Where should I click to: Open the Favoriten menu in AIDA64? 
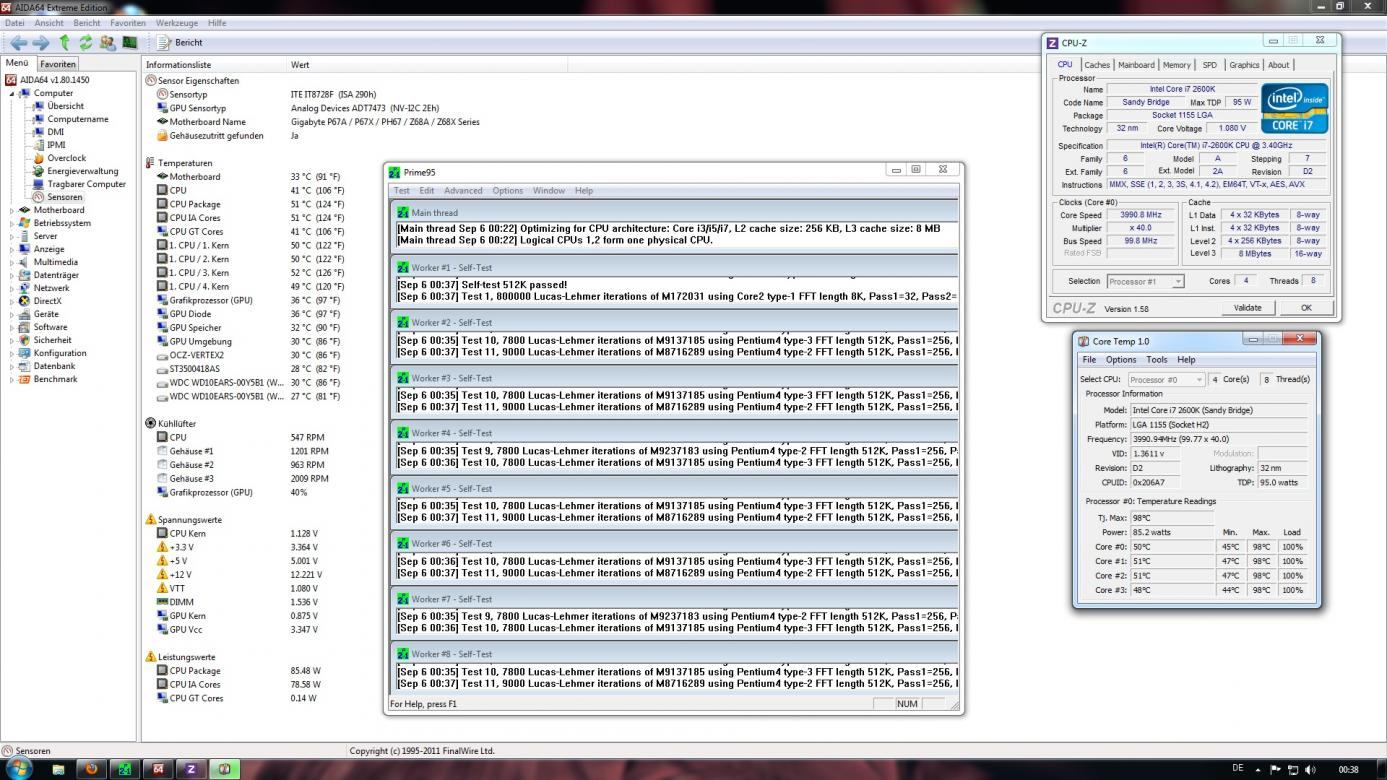point(127,22)
